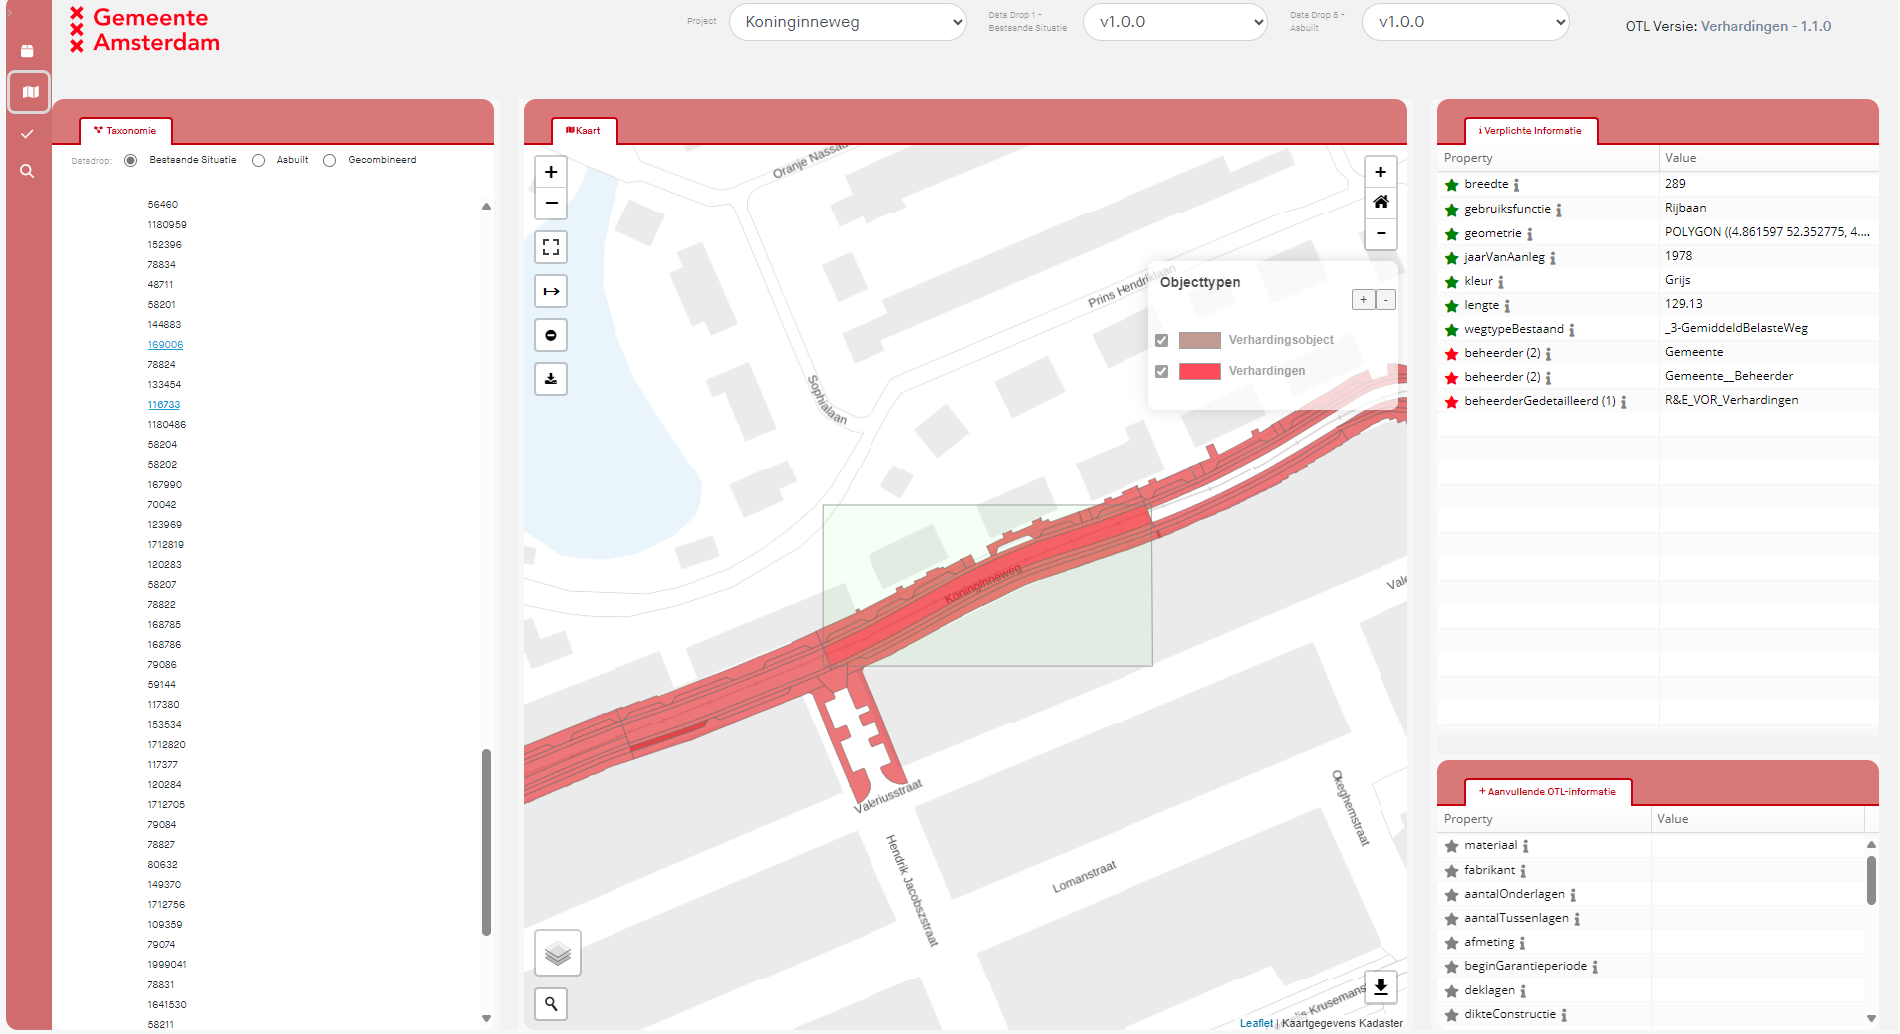Switch to Taxonomie tab

126,131
